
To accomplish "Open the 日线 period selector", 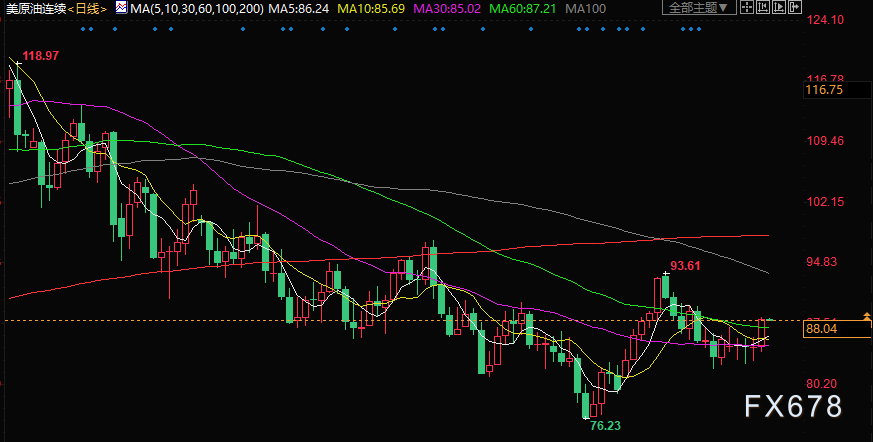I will tap(88, 8).
